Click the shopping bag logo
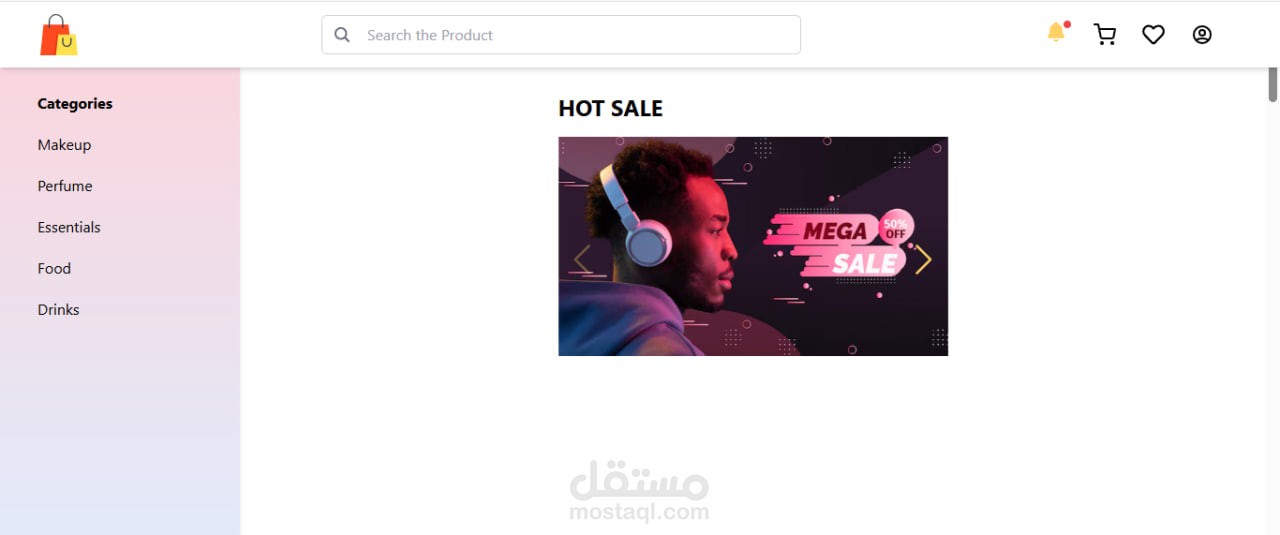The image size is (1280, 535). pos(59,35)
